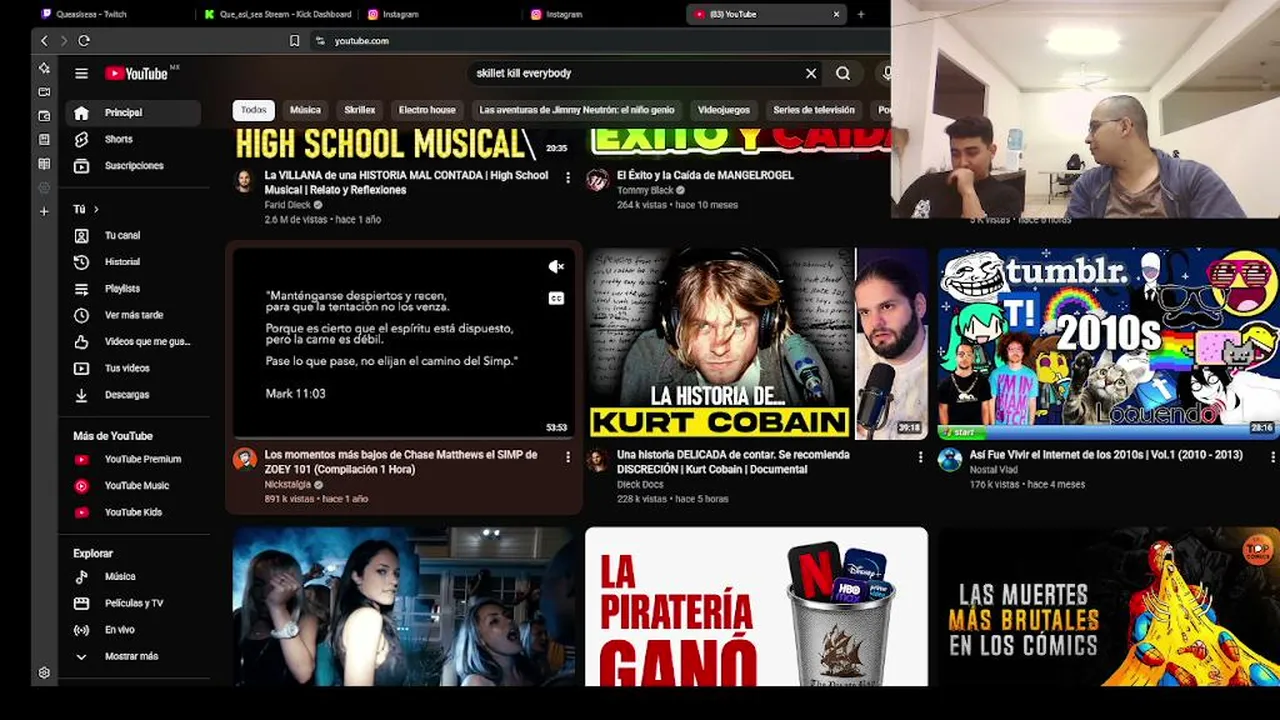The width and height of the screenshot is (1280, 720).
Task: Select the Skrillex filter chip
Action: (360, 110)
